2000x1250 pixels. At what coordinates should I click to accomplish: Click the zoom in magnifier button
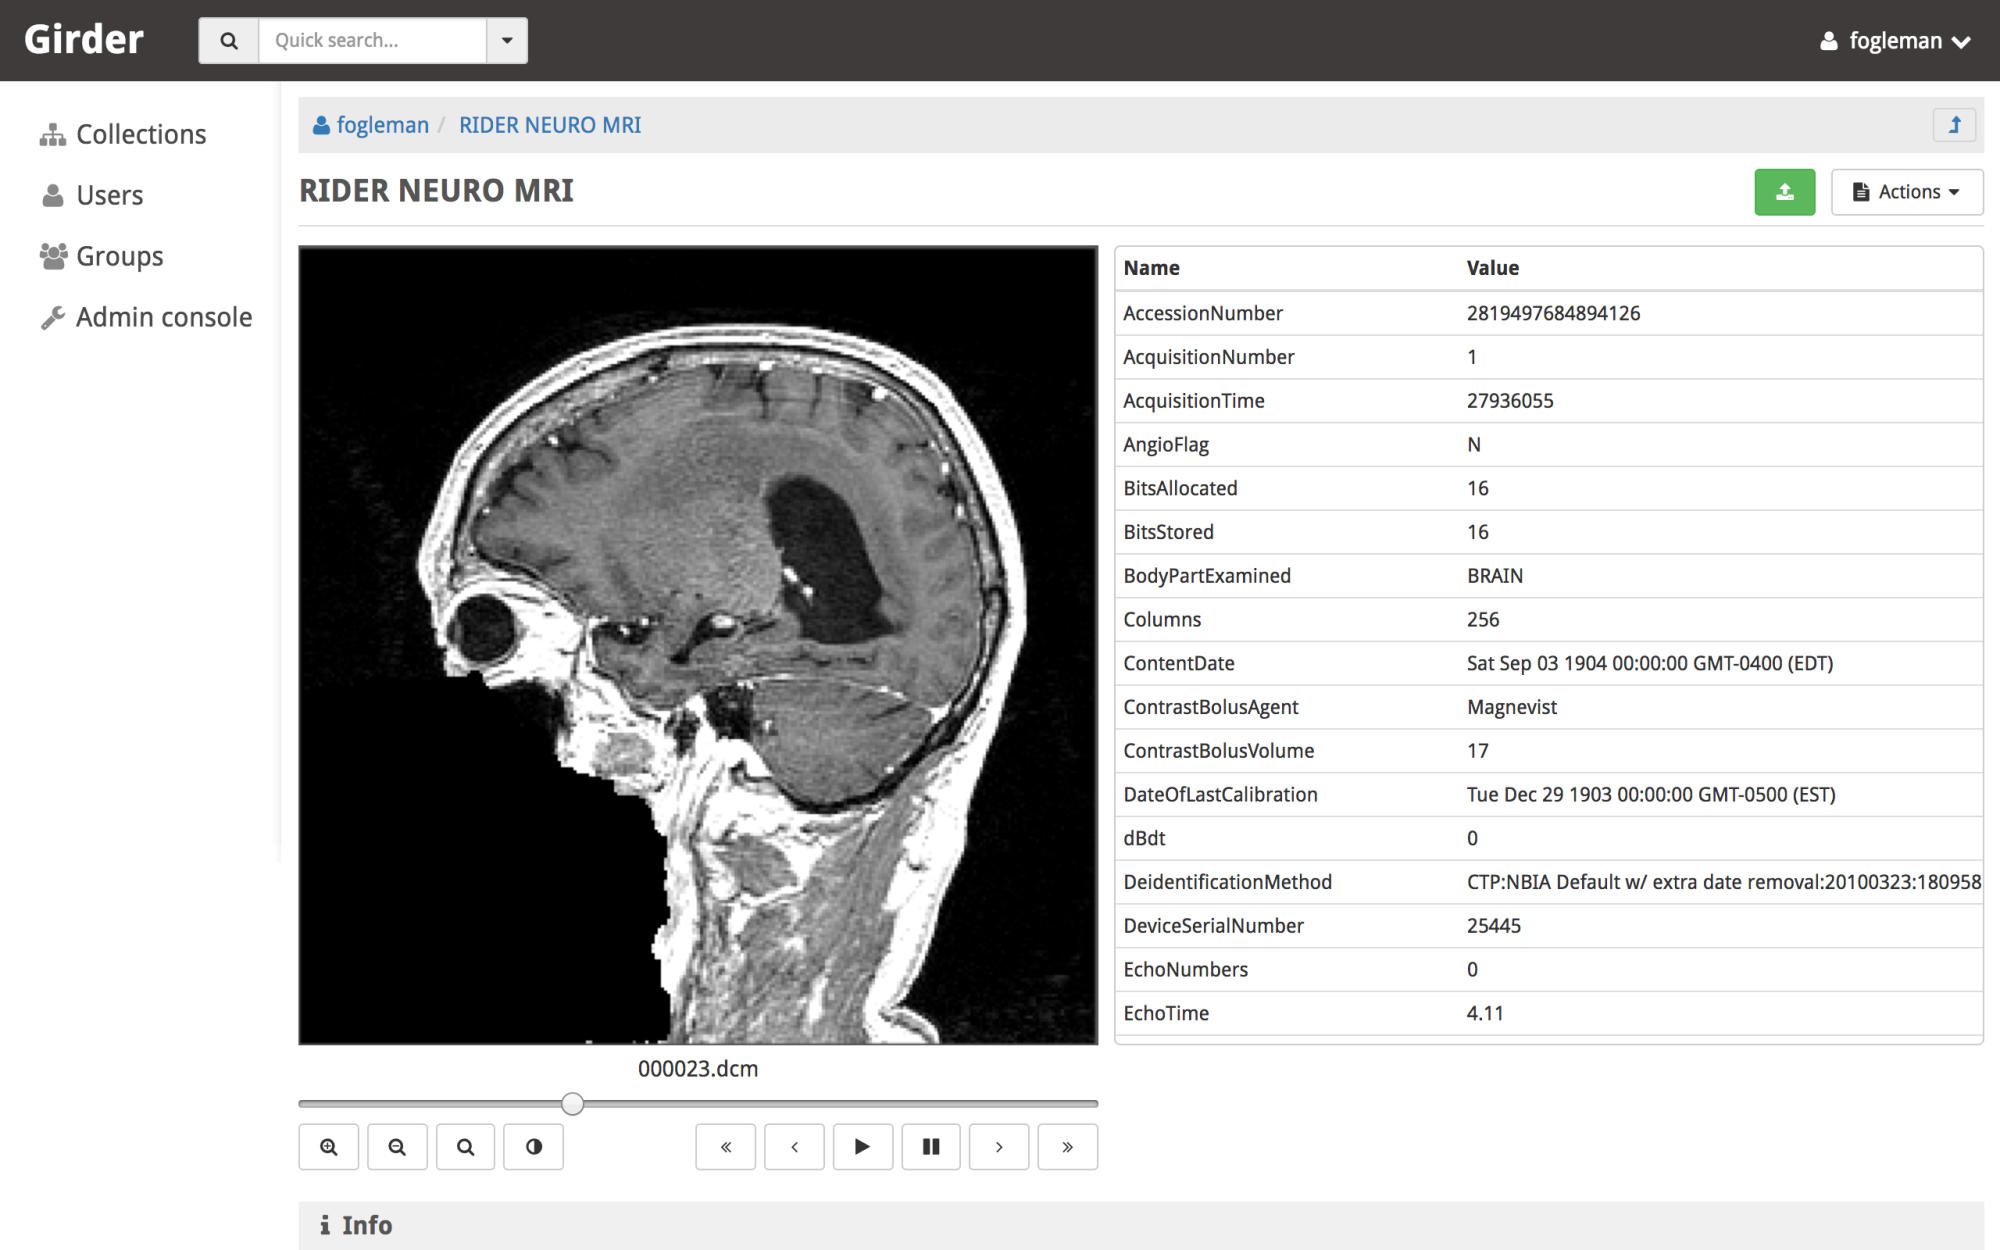328,1146
